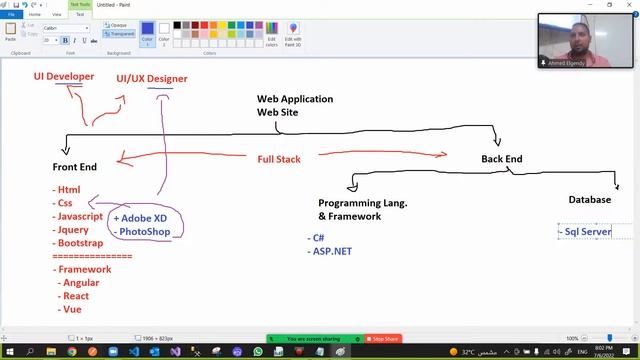
Task: Open the Edit colors dialog
Action: point(272,34)
